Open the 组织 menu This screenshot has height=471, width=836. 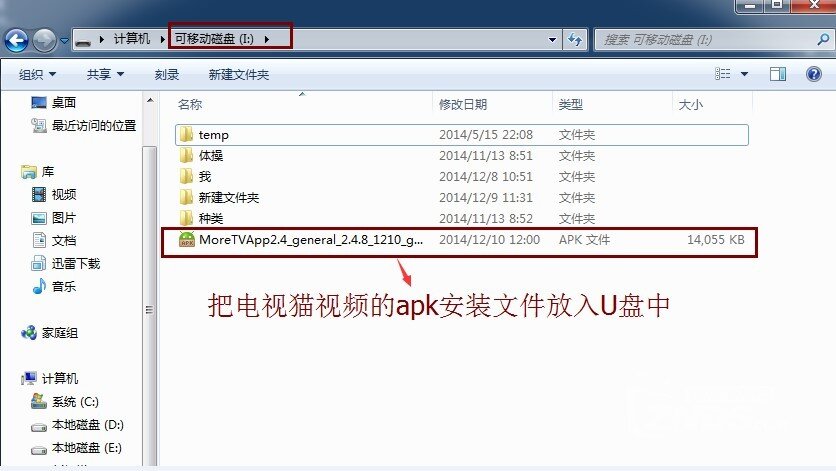(x=37, y=75)
